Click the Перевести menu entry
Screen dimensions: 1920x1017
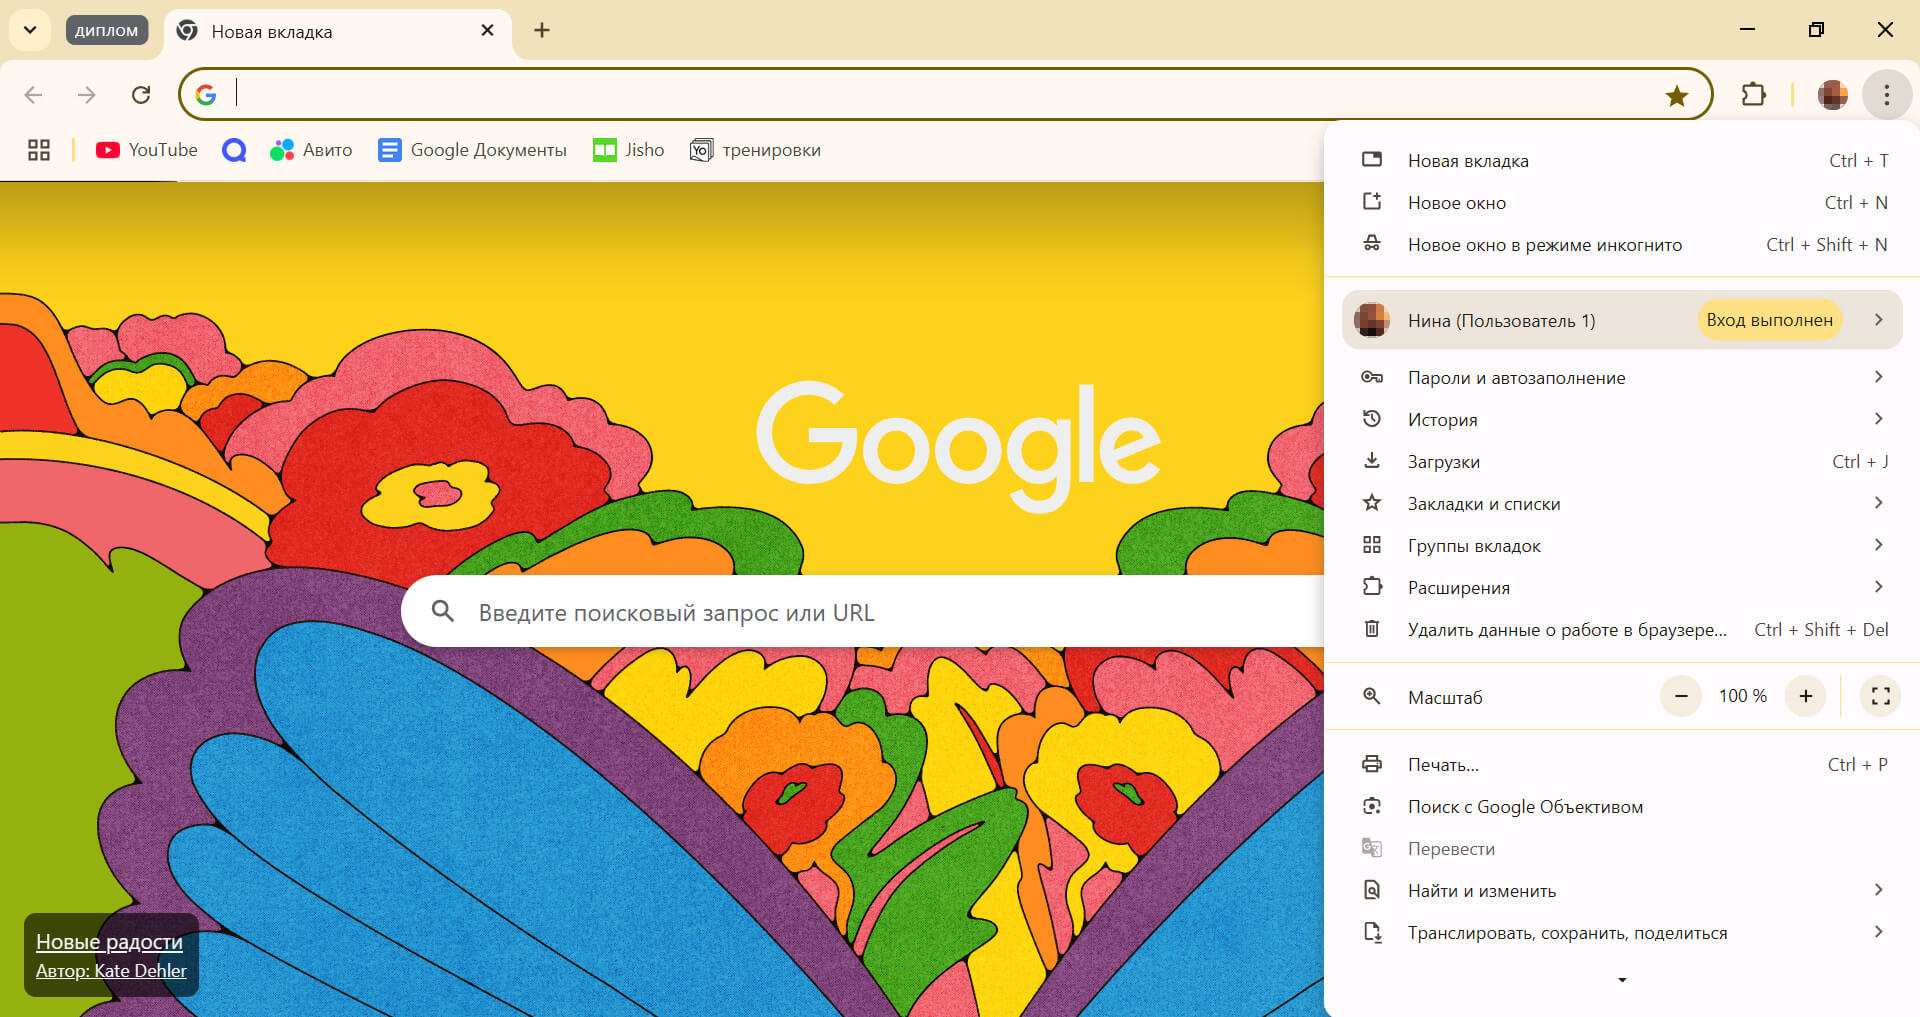pyautogui.click(x=1622, y=848)
